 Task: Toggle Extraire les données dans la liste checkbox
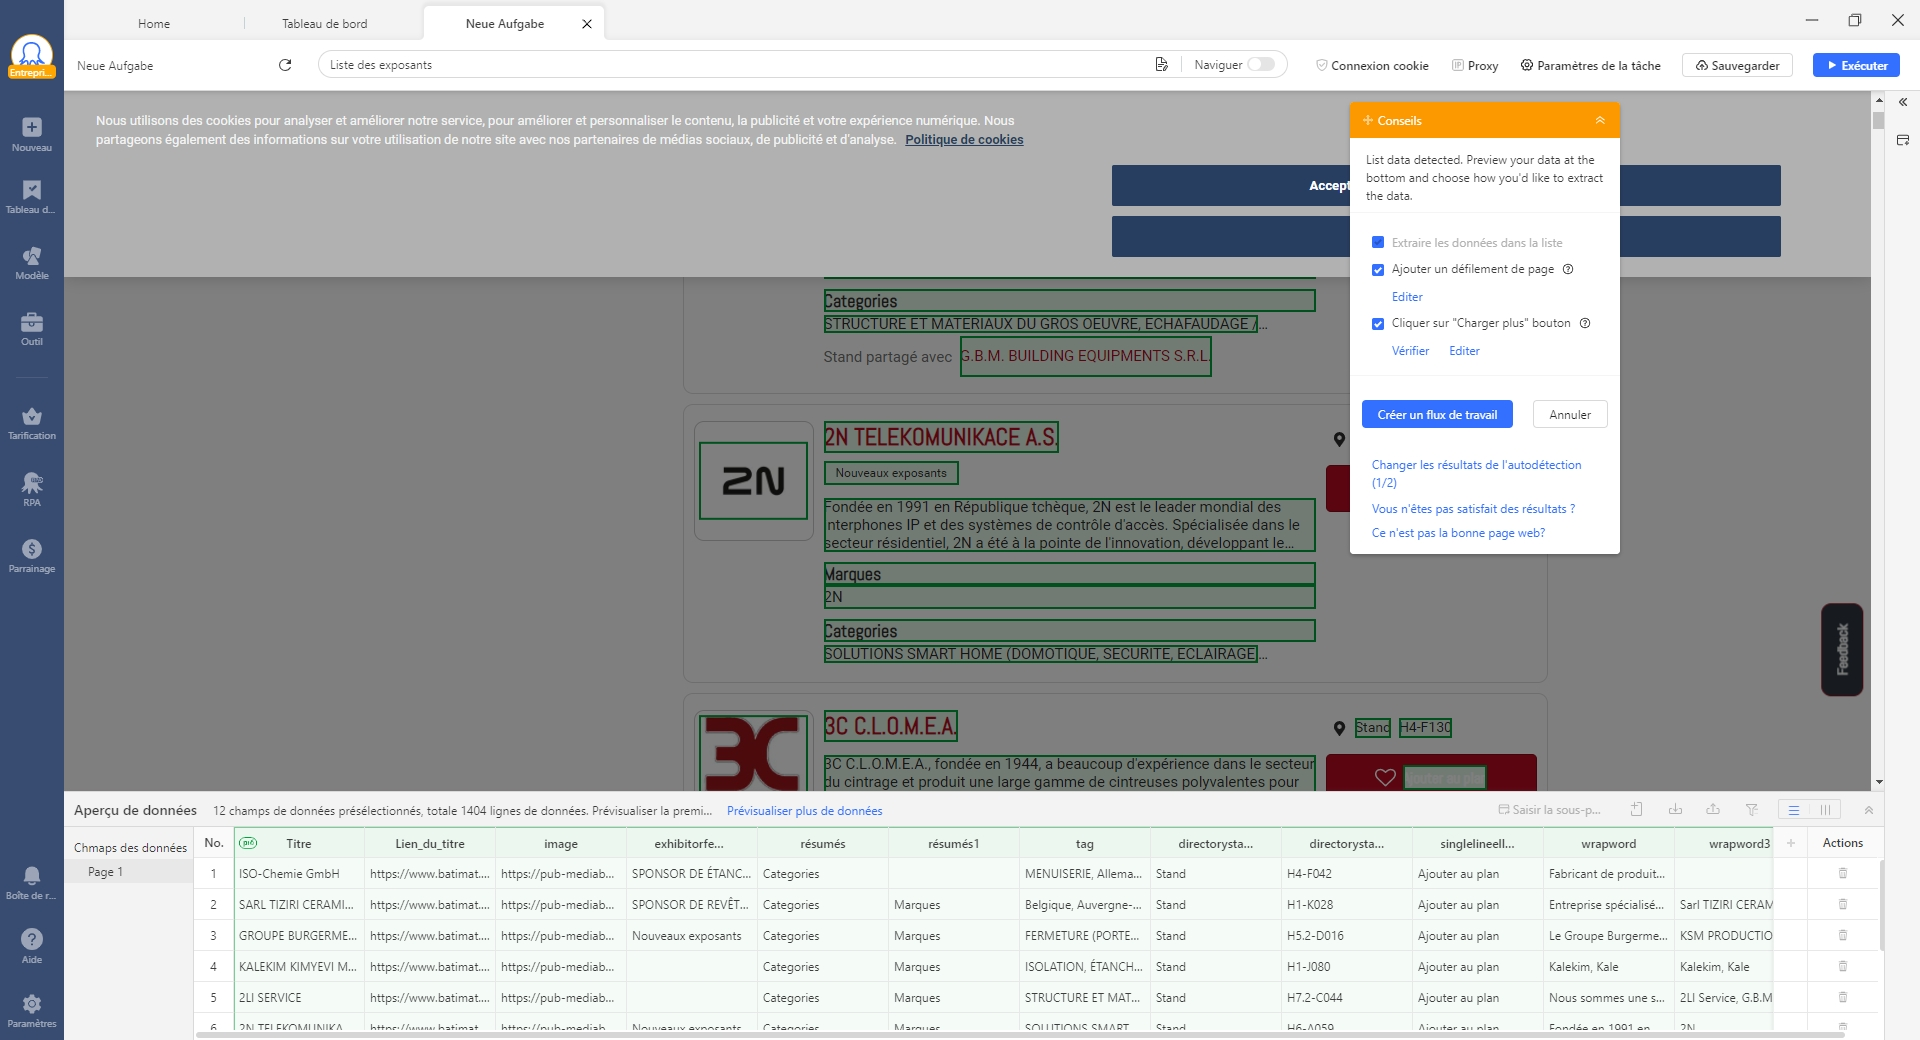[x=1378, y=243]
